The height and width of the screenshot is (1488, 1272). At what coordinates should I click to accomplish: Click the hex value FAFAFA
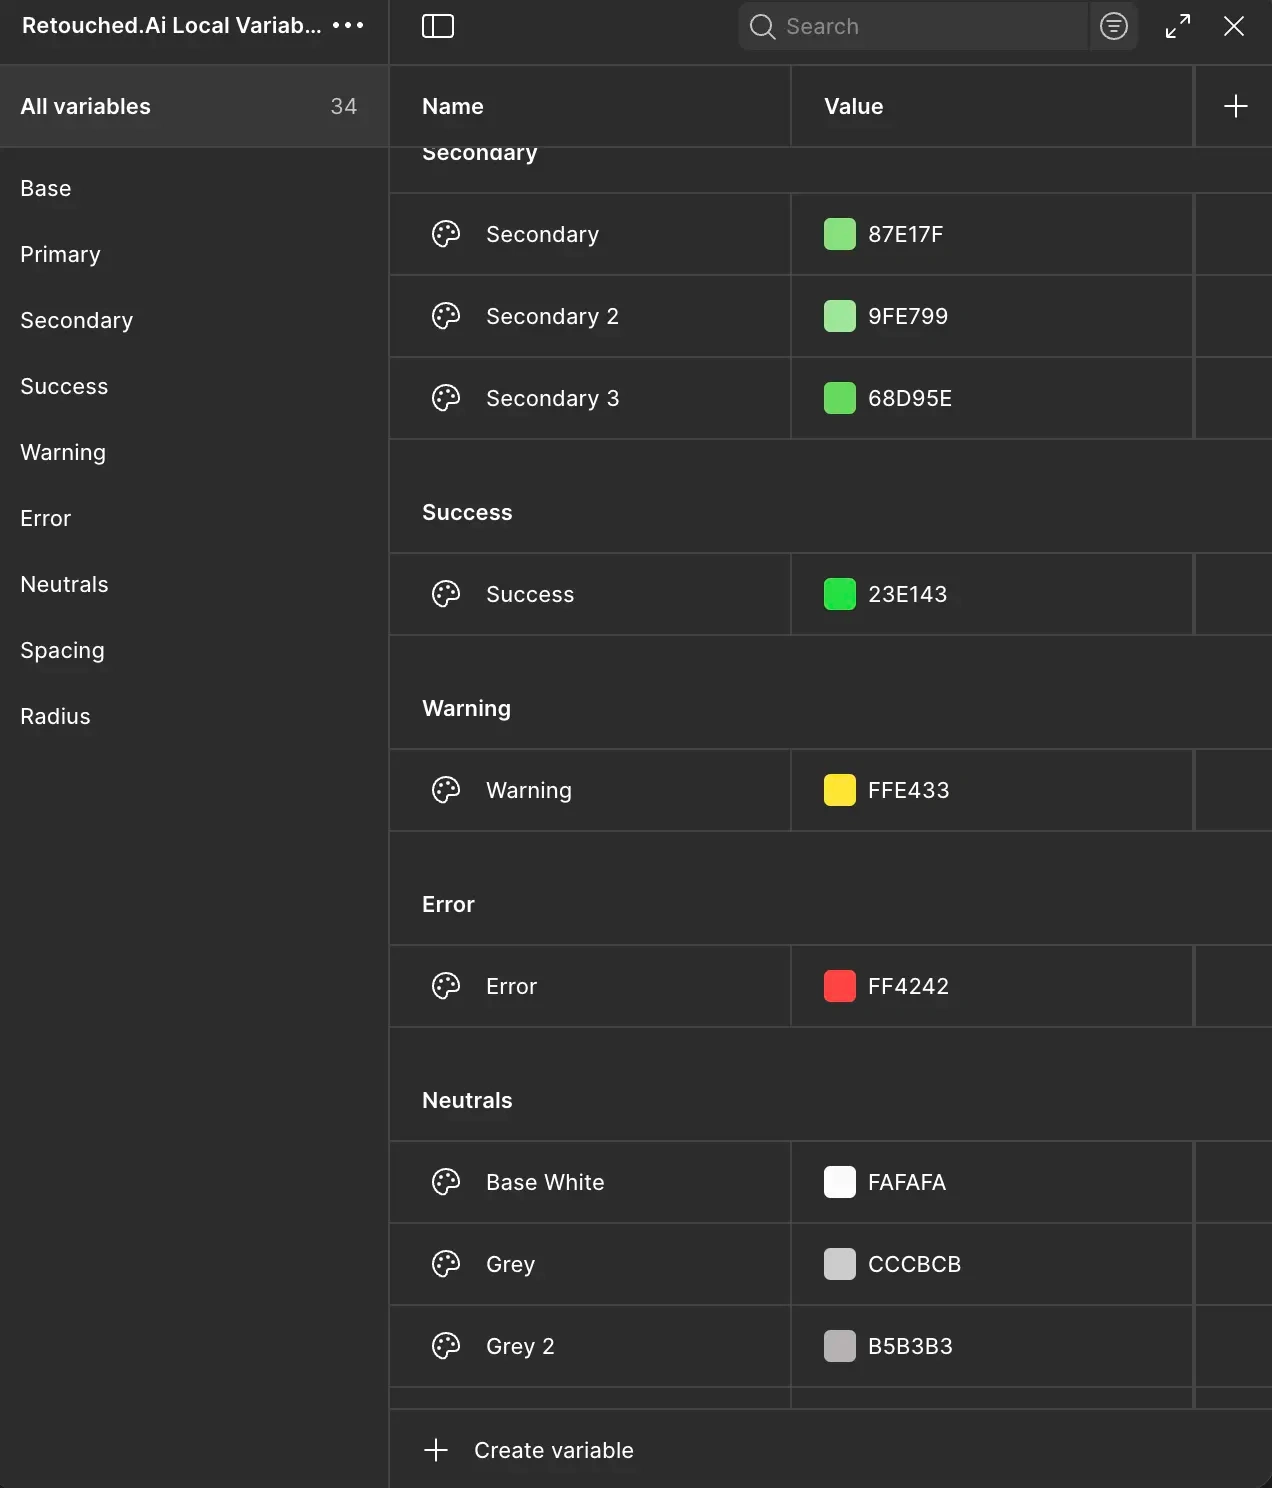coord(907,1182)
